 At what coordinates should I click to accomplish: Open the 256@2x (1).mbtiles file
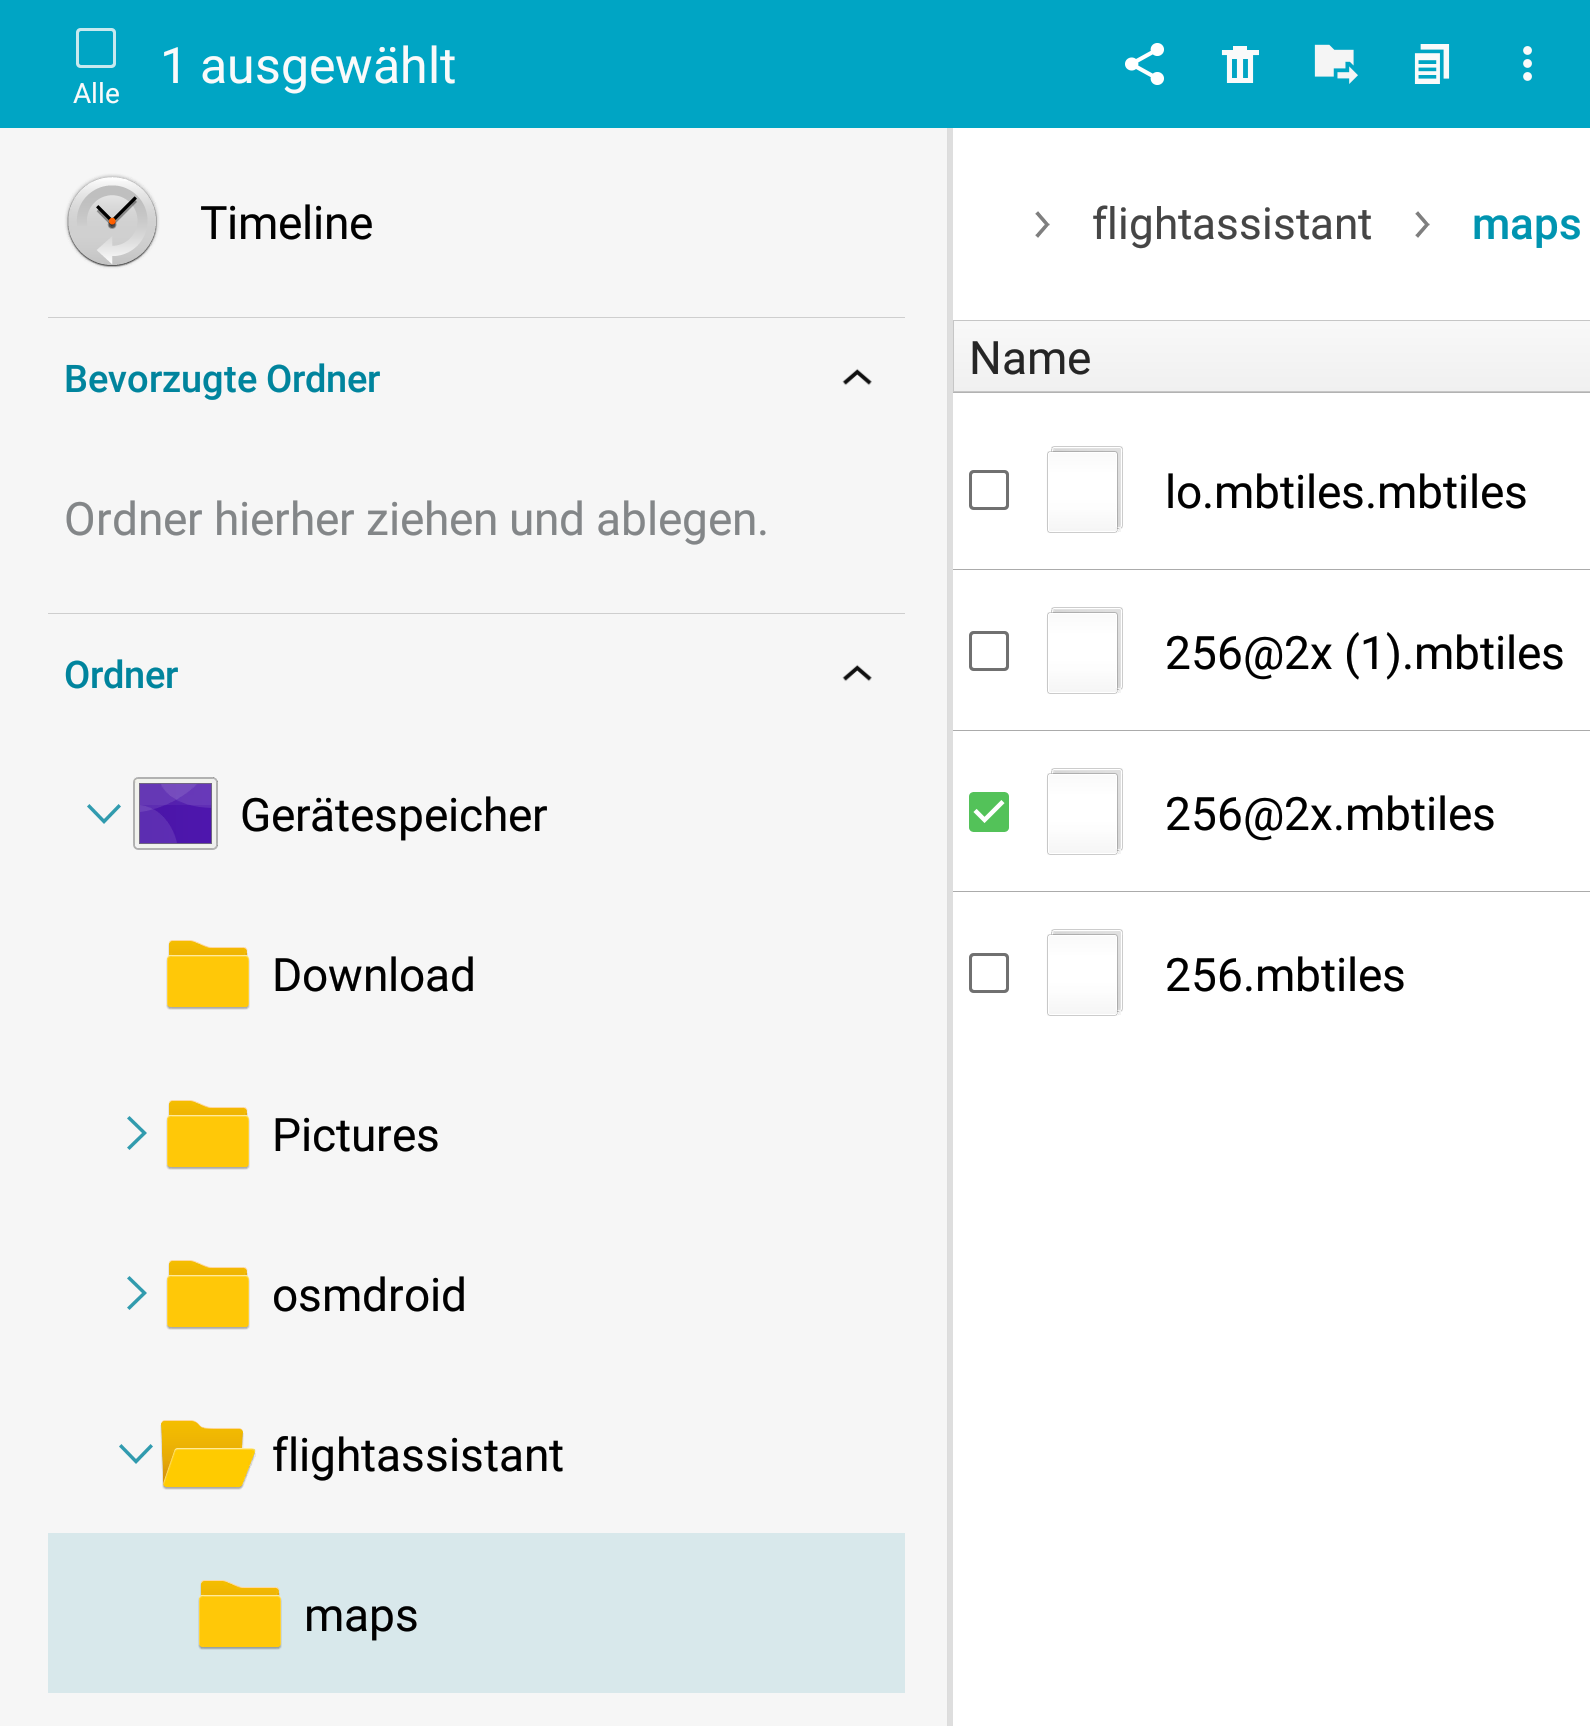point(1363,653)
